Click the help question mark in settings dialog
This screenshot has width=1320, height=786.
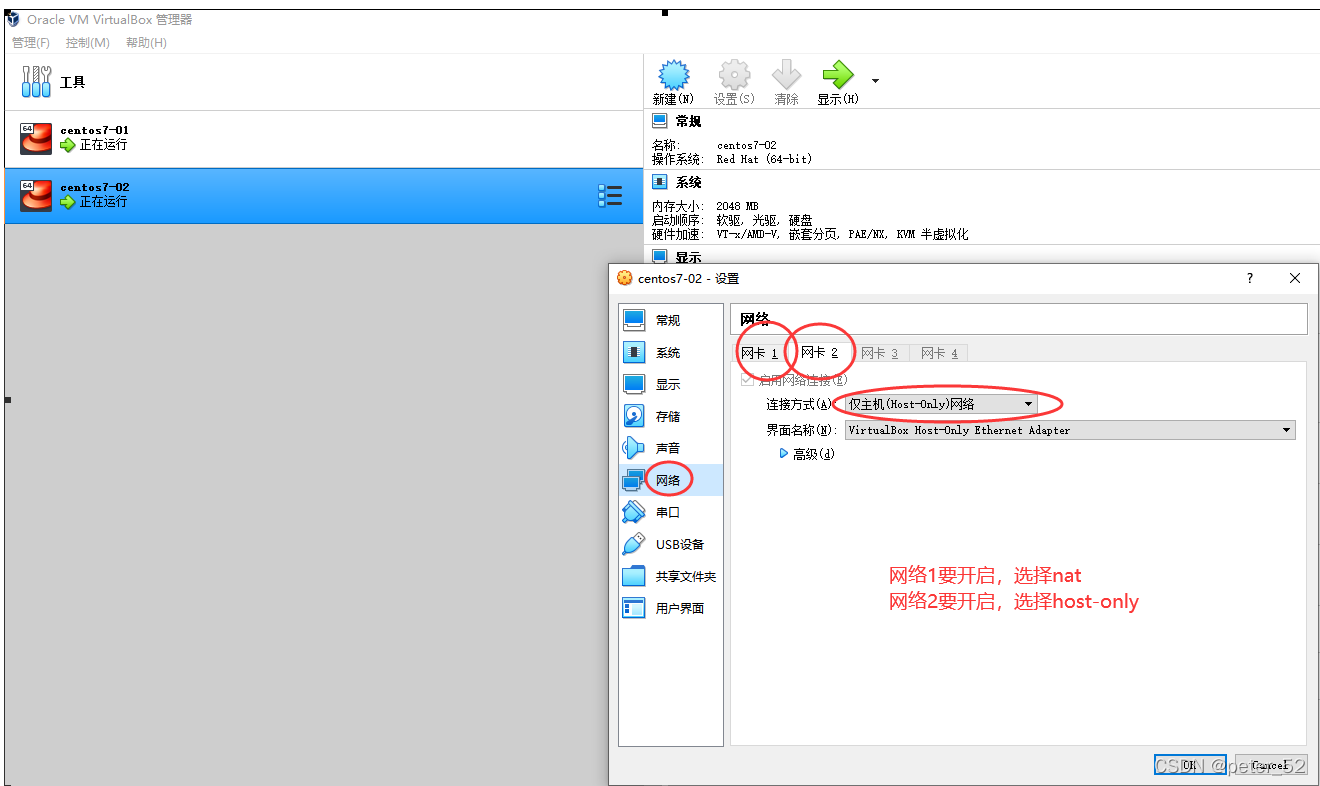coord(1250,279)
